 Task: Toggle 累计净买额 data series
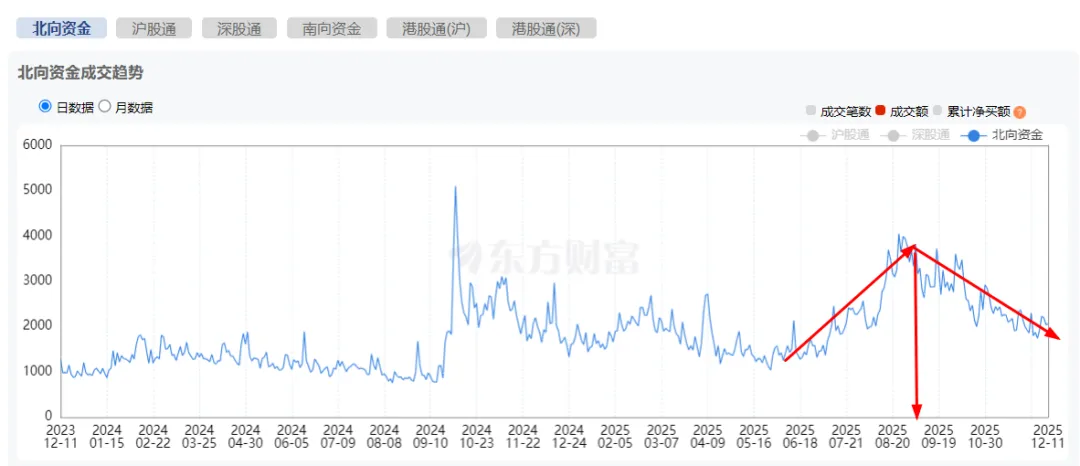tap(978, 112)
